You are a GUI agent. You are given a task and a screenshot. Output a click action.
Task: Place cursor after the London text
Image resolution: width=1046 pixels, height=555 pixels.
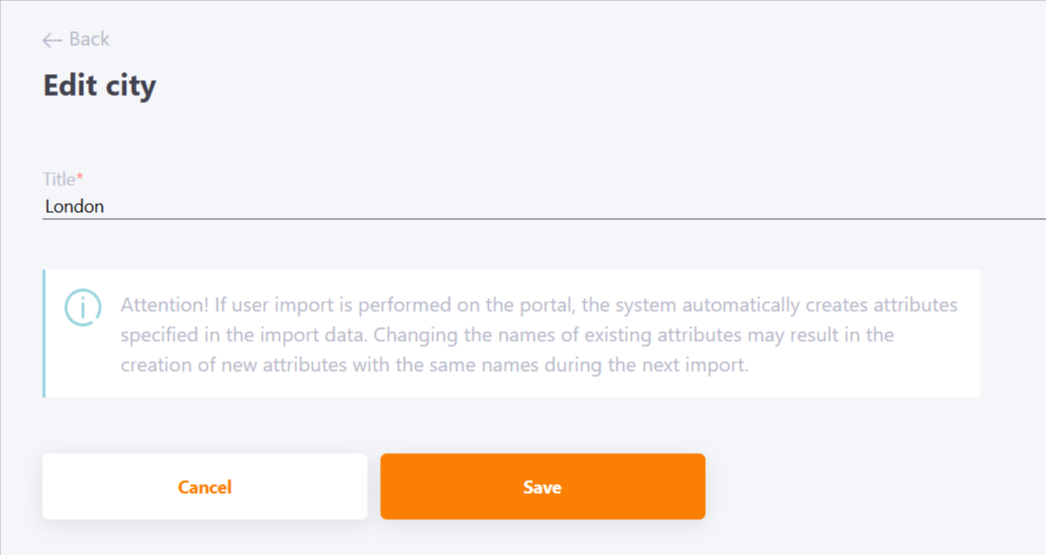[105, 206]
